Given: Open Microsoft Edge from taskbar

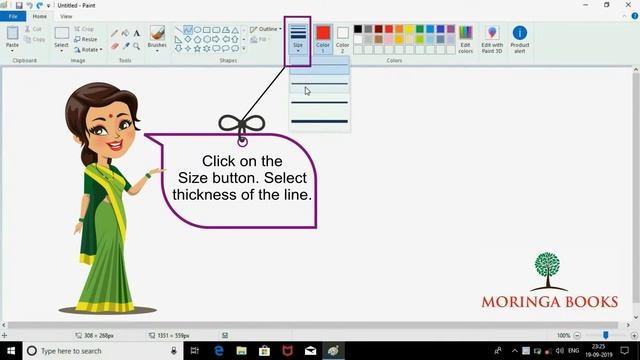Looking at the screenshot, I should (218, 351).
